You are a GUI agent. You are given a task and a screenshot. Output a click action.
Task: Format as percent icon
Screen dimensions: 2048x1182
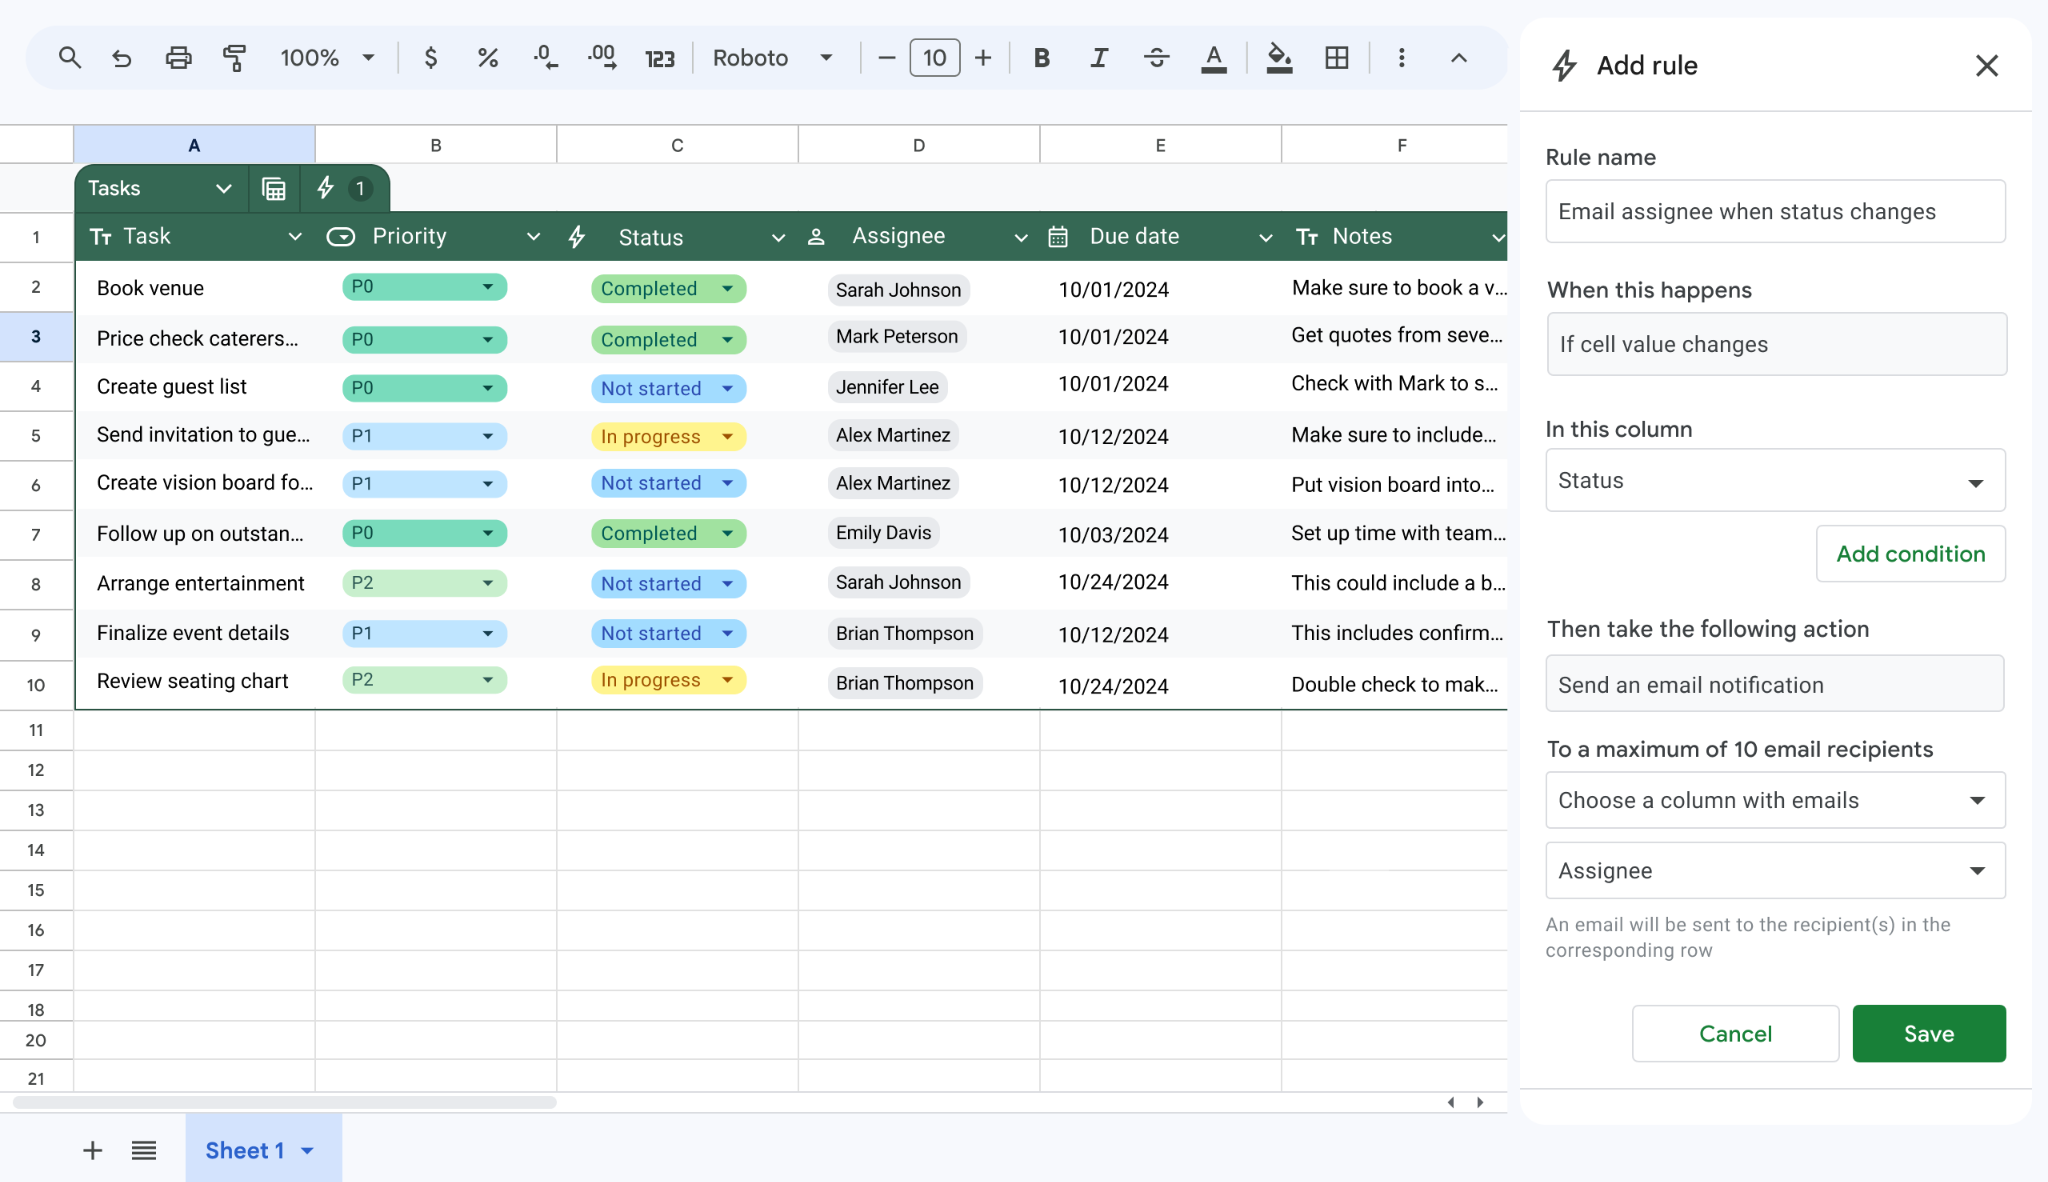488,58
